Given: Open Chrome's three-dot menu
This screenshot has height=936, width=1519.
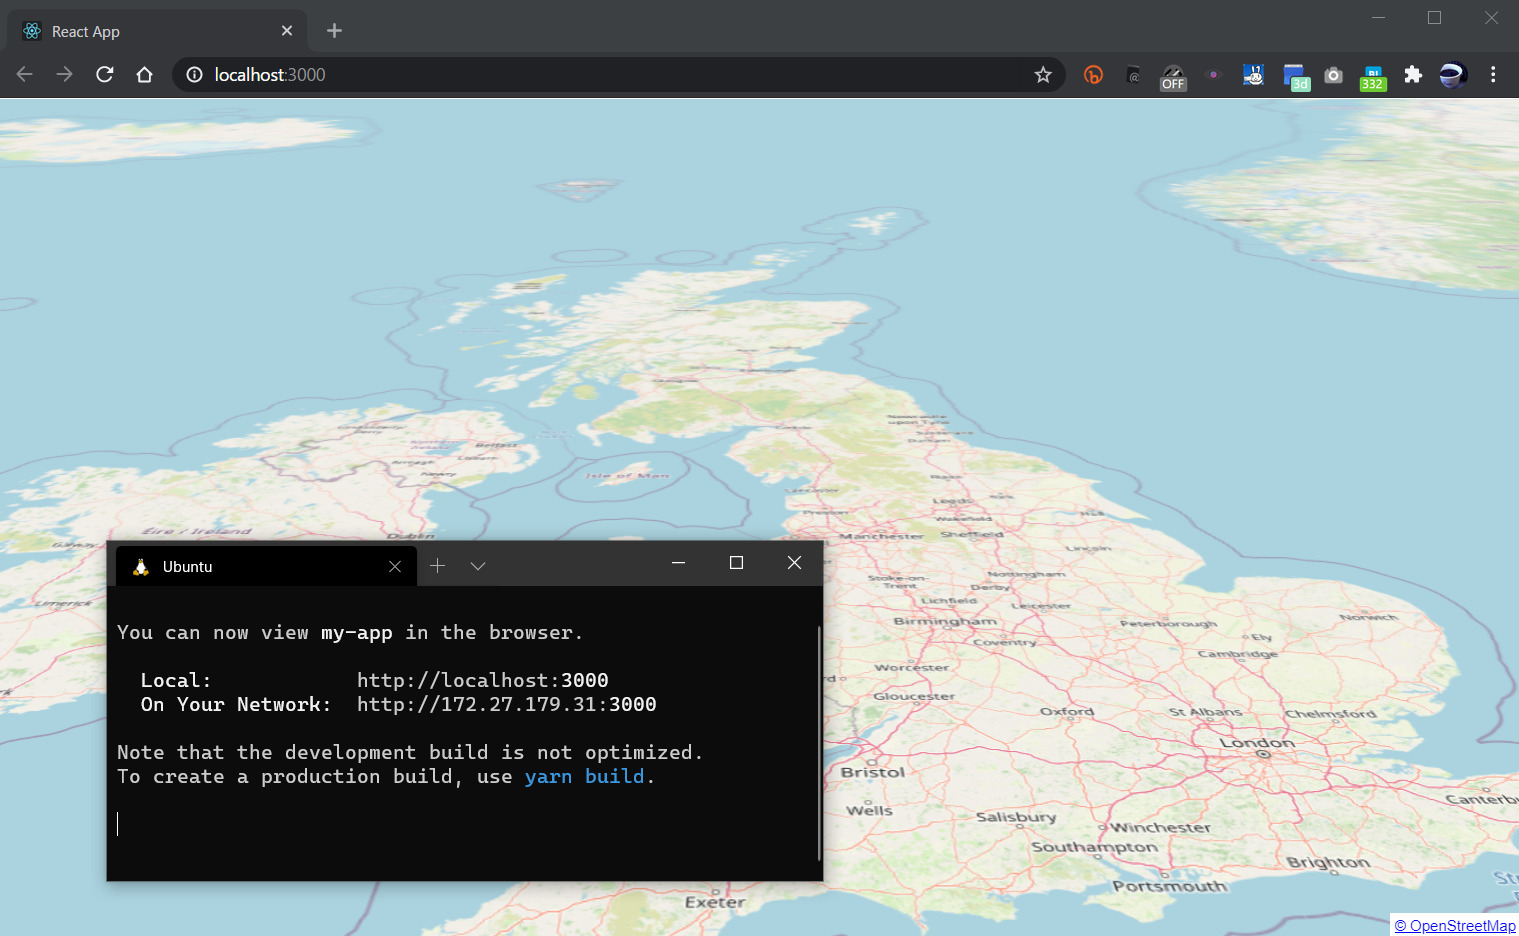Looking at the screenshot, I should (x=1493, y=75).
